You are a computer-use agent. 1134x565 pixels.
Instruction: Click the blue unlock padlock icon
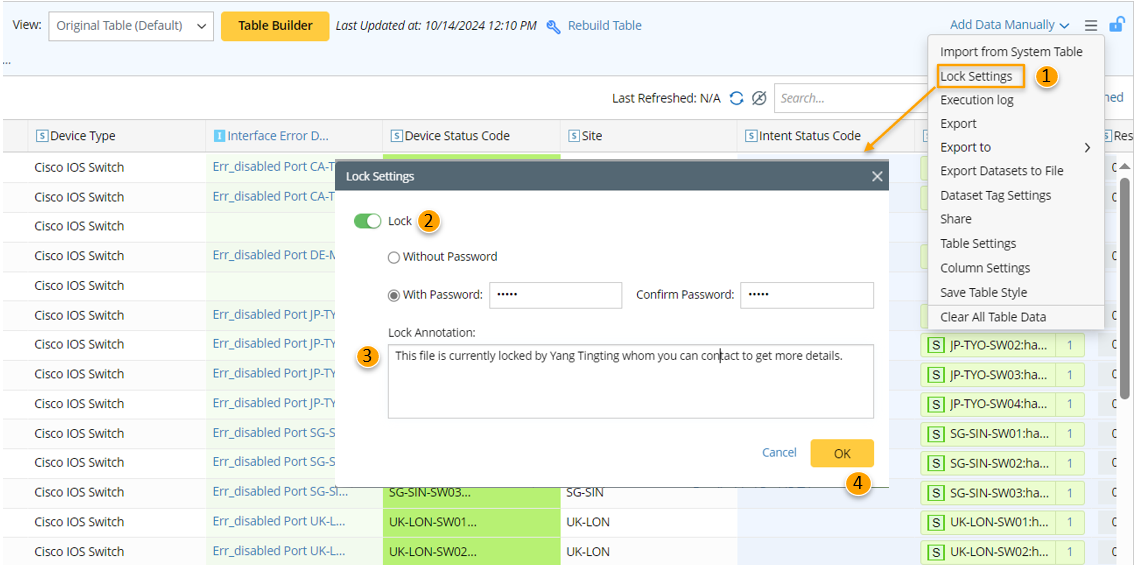pos(1116,25)
